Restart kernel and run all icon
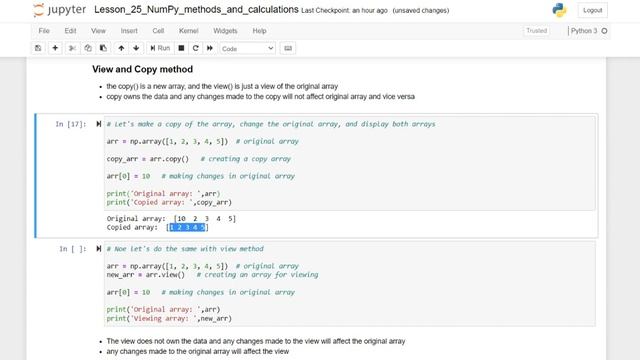Viewport: 640px width, 360px height. pyautogui.click(x=210, y=48)
